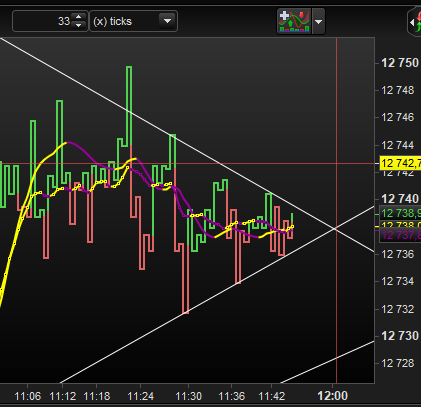Select the green 12 738 indicator value label
Viewport: 421px width, 407px height.
[x=400, y=213]
